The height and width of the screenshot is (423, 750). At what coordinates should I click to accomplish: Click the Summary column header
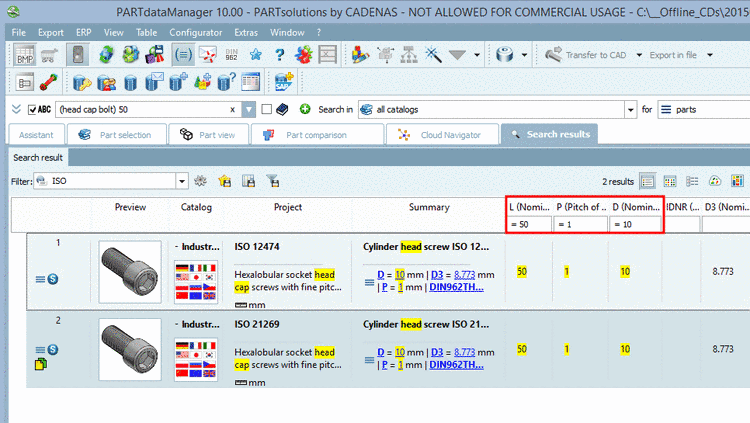click(429, 207)
